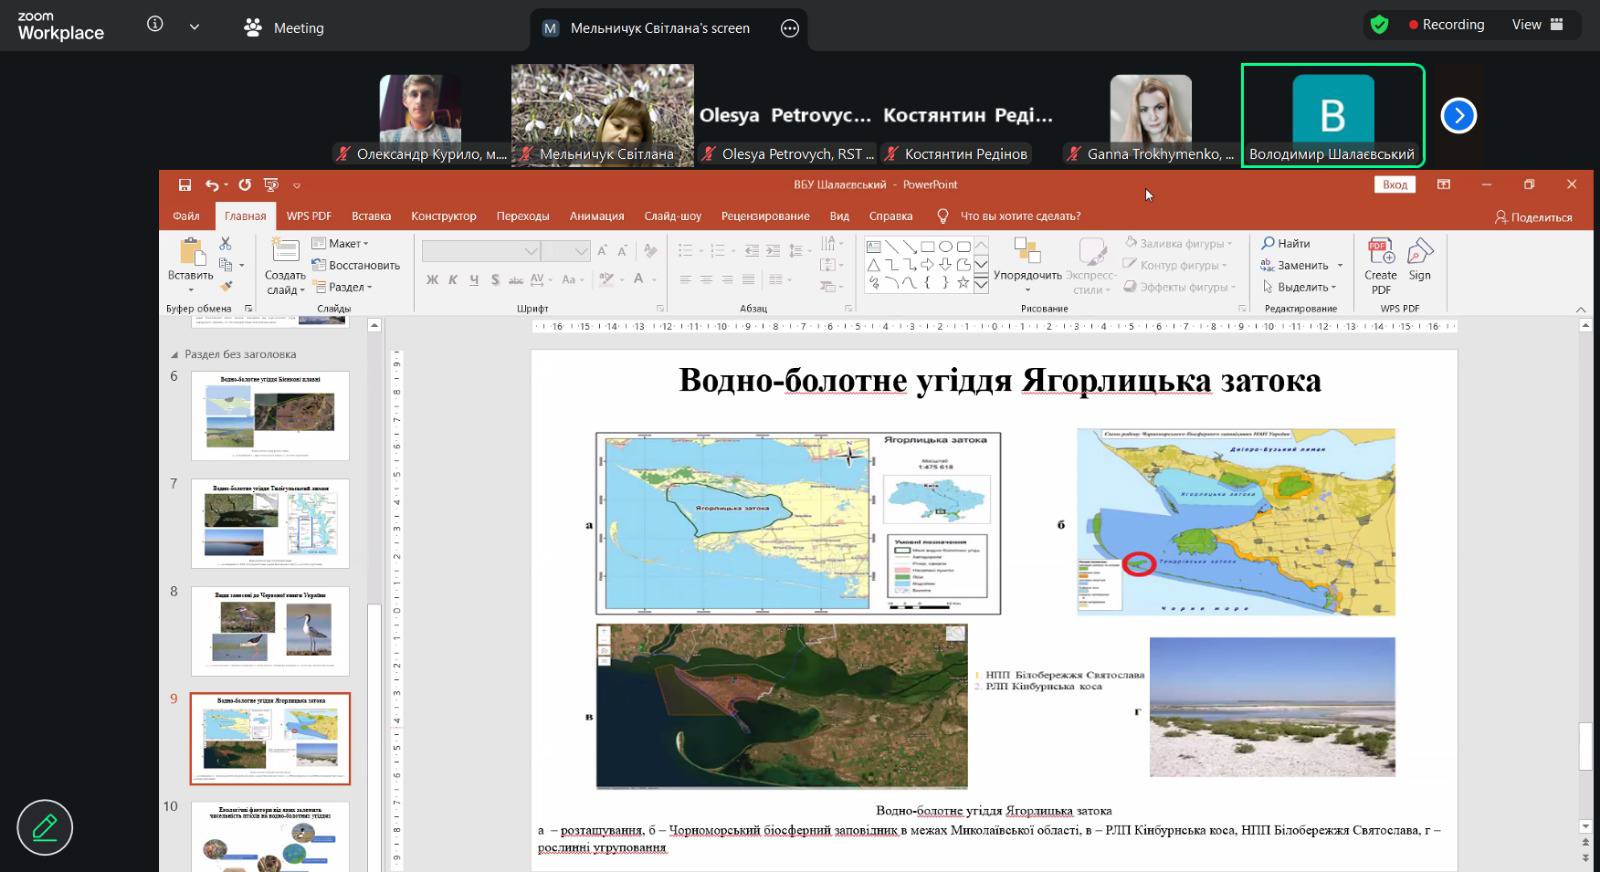Click the Paste (Вставить) clipboard icon
The width and height of the screenshot is (1600, 872).
190,252
